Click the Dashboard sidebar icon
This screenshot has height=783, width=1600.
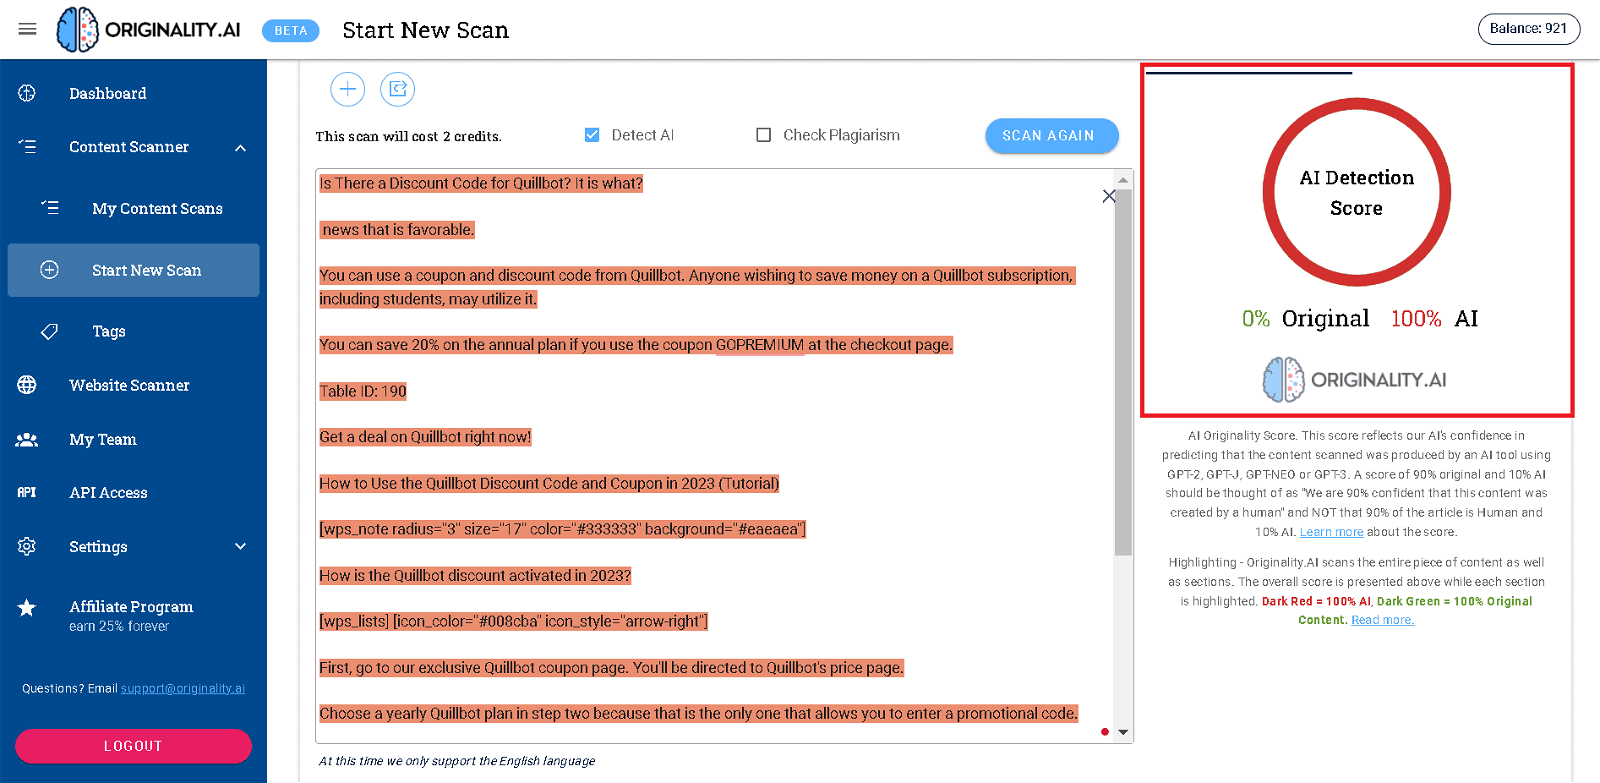(x=27, y=93)
